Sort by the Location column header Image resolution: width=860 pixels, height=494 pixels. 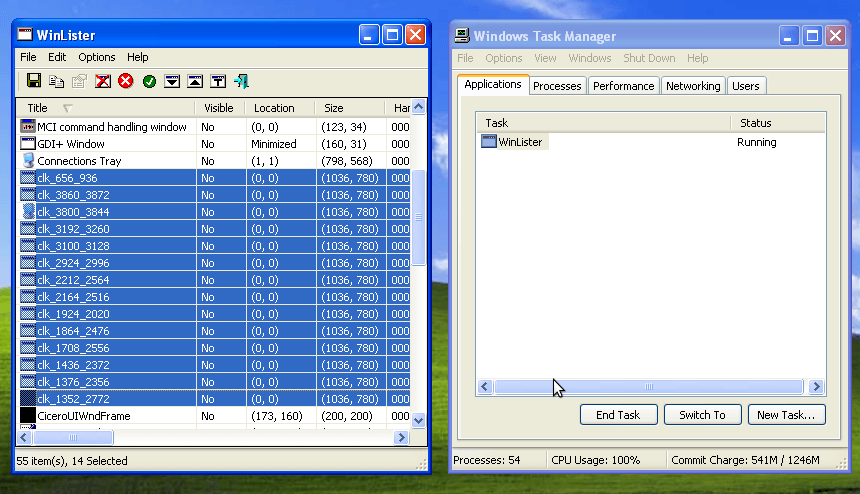(280, 108)
